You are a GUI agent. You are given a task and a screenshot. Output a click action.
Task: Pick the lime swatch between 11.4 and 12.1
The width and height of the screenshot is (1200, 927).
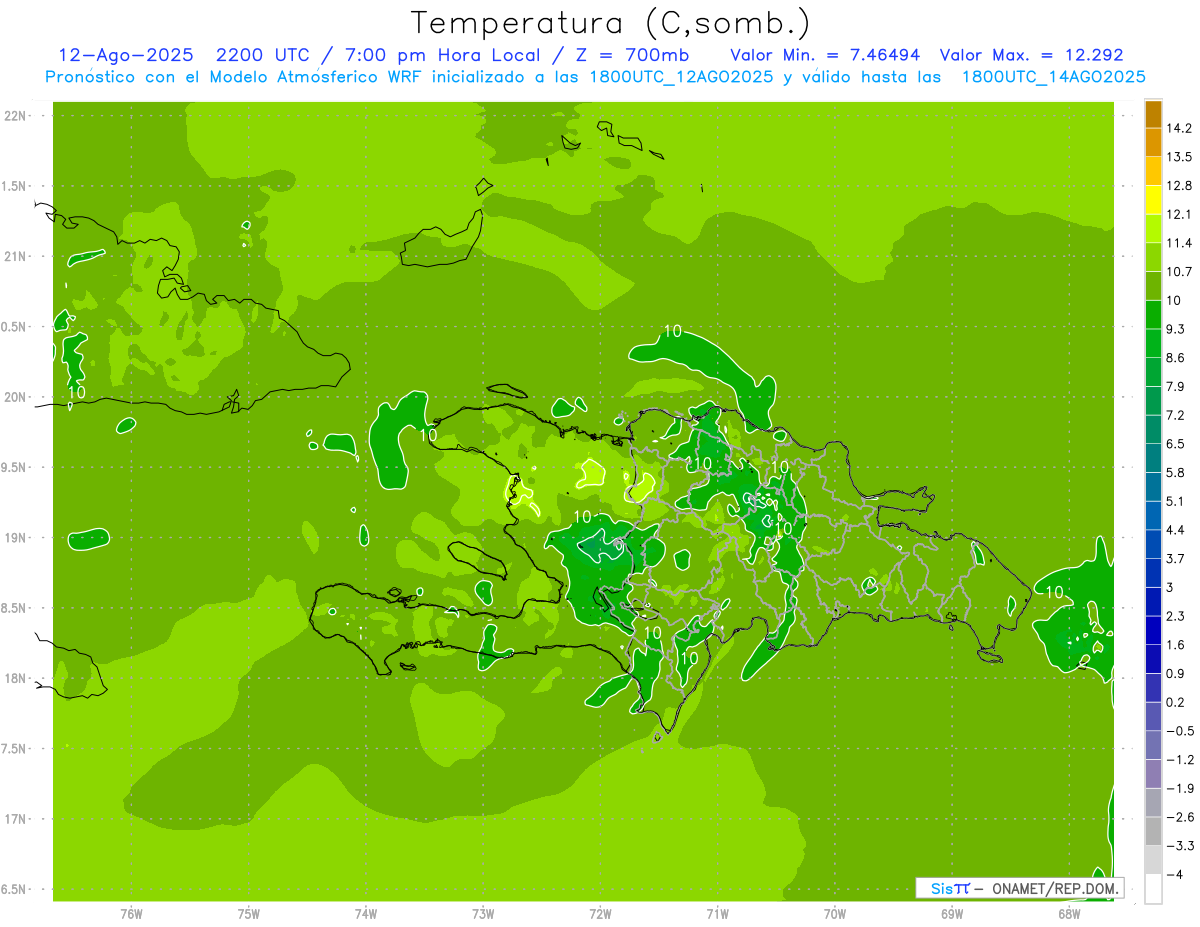point(1153,229)
